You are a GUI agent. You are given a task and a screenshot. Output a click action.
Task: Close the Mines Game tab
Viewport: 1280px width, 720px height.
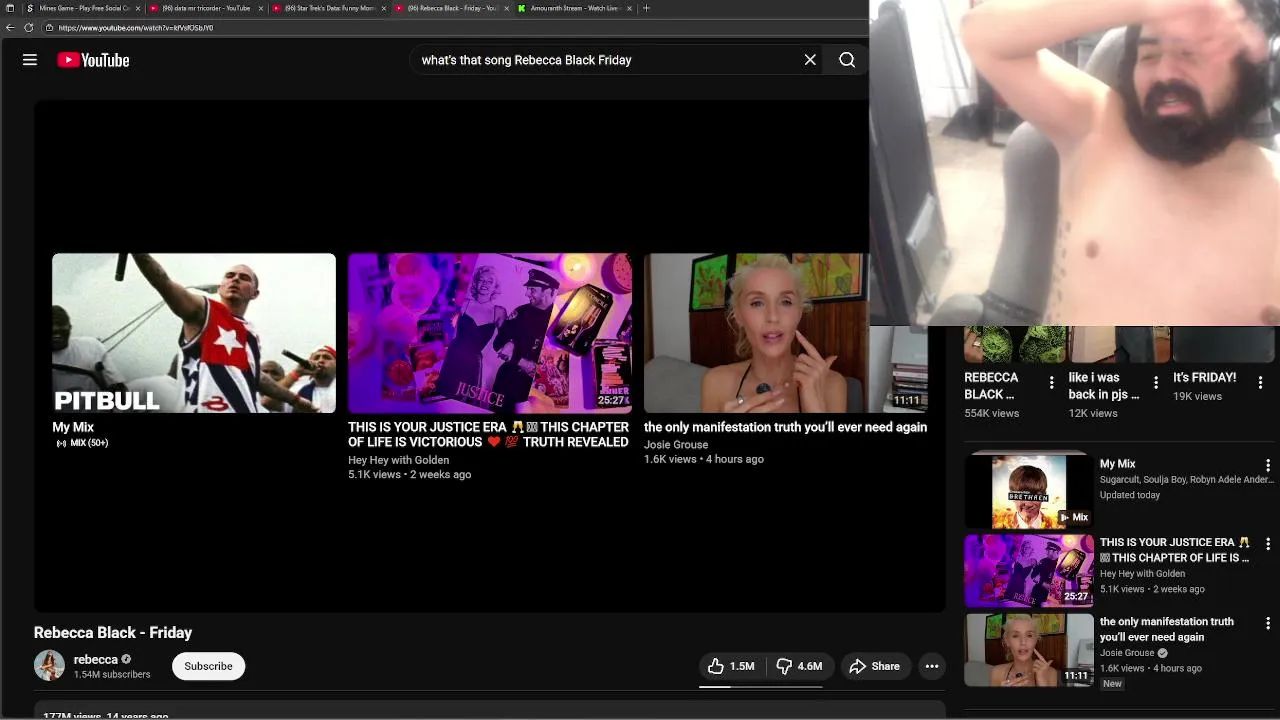138,8
